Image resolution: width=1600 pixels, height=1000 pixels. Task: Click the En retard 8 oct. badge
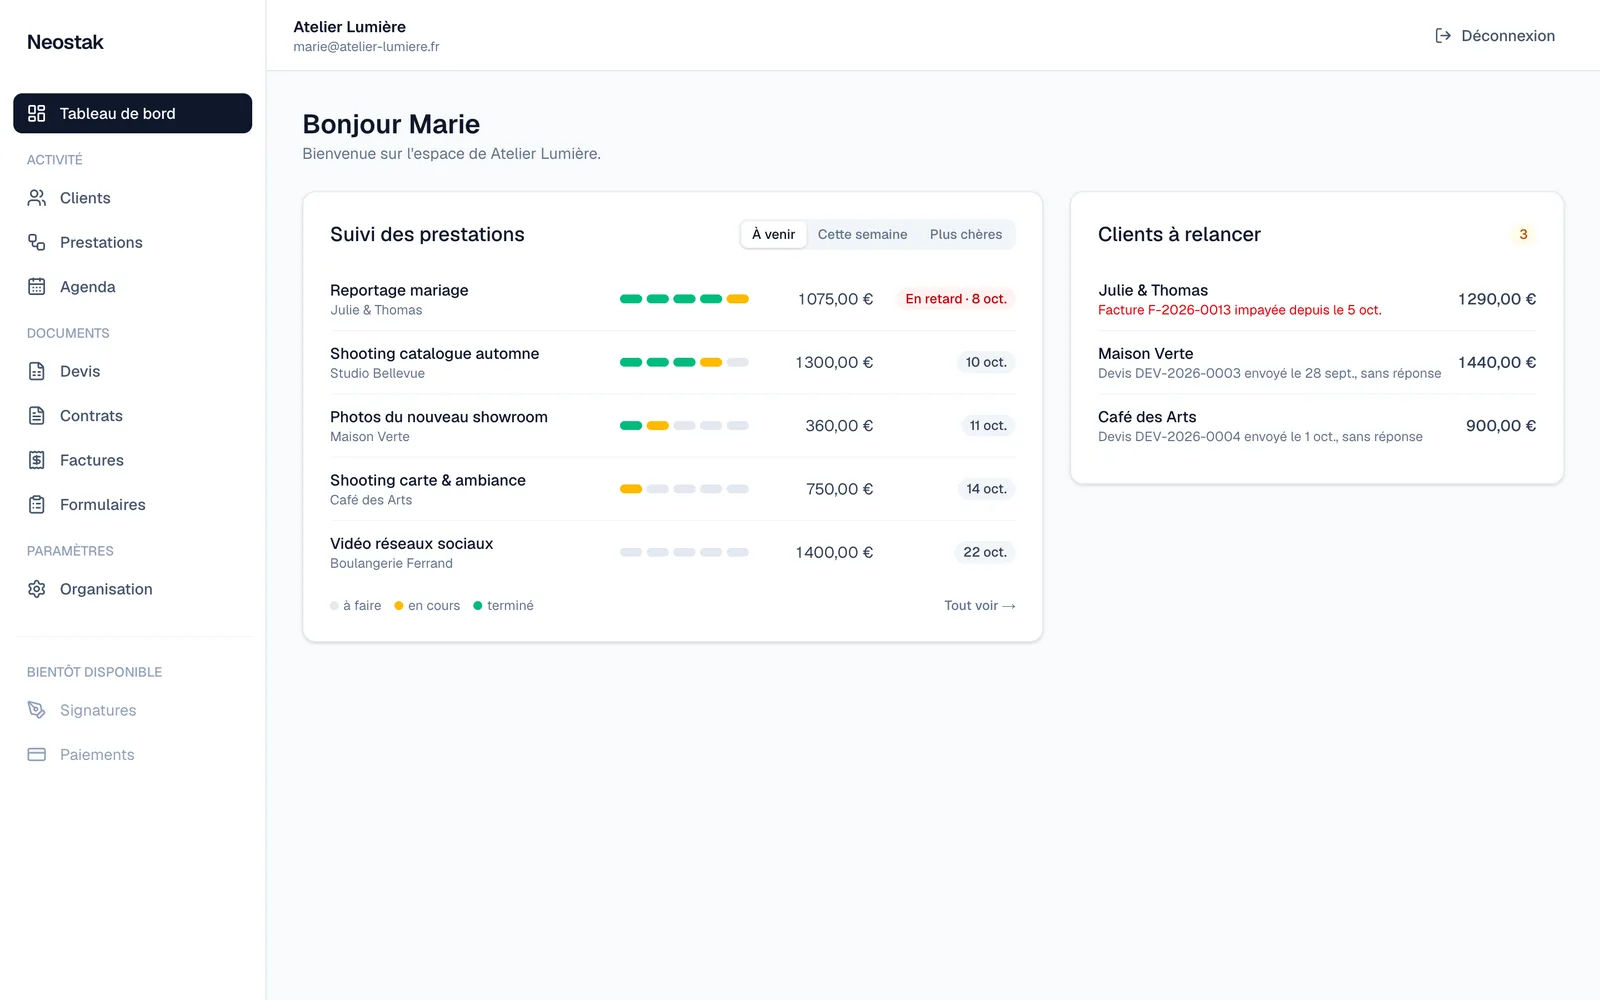click(x=956, y=299)
